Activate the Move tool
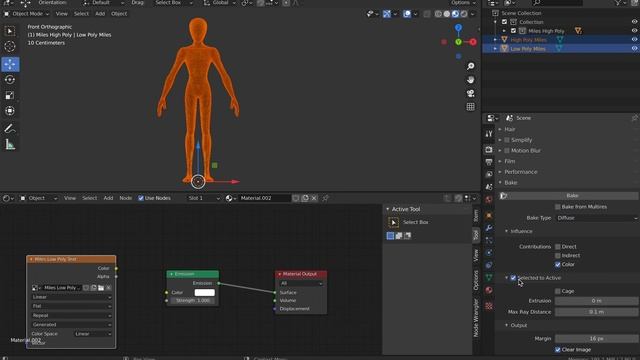Image resolution: width=640 pixels, height=360 pixels. click(x=10, y=64)
